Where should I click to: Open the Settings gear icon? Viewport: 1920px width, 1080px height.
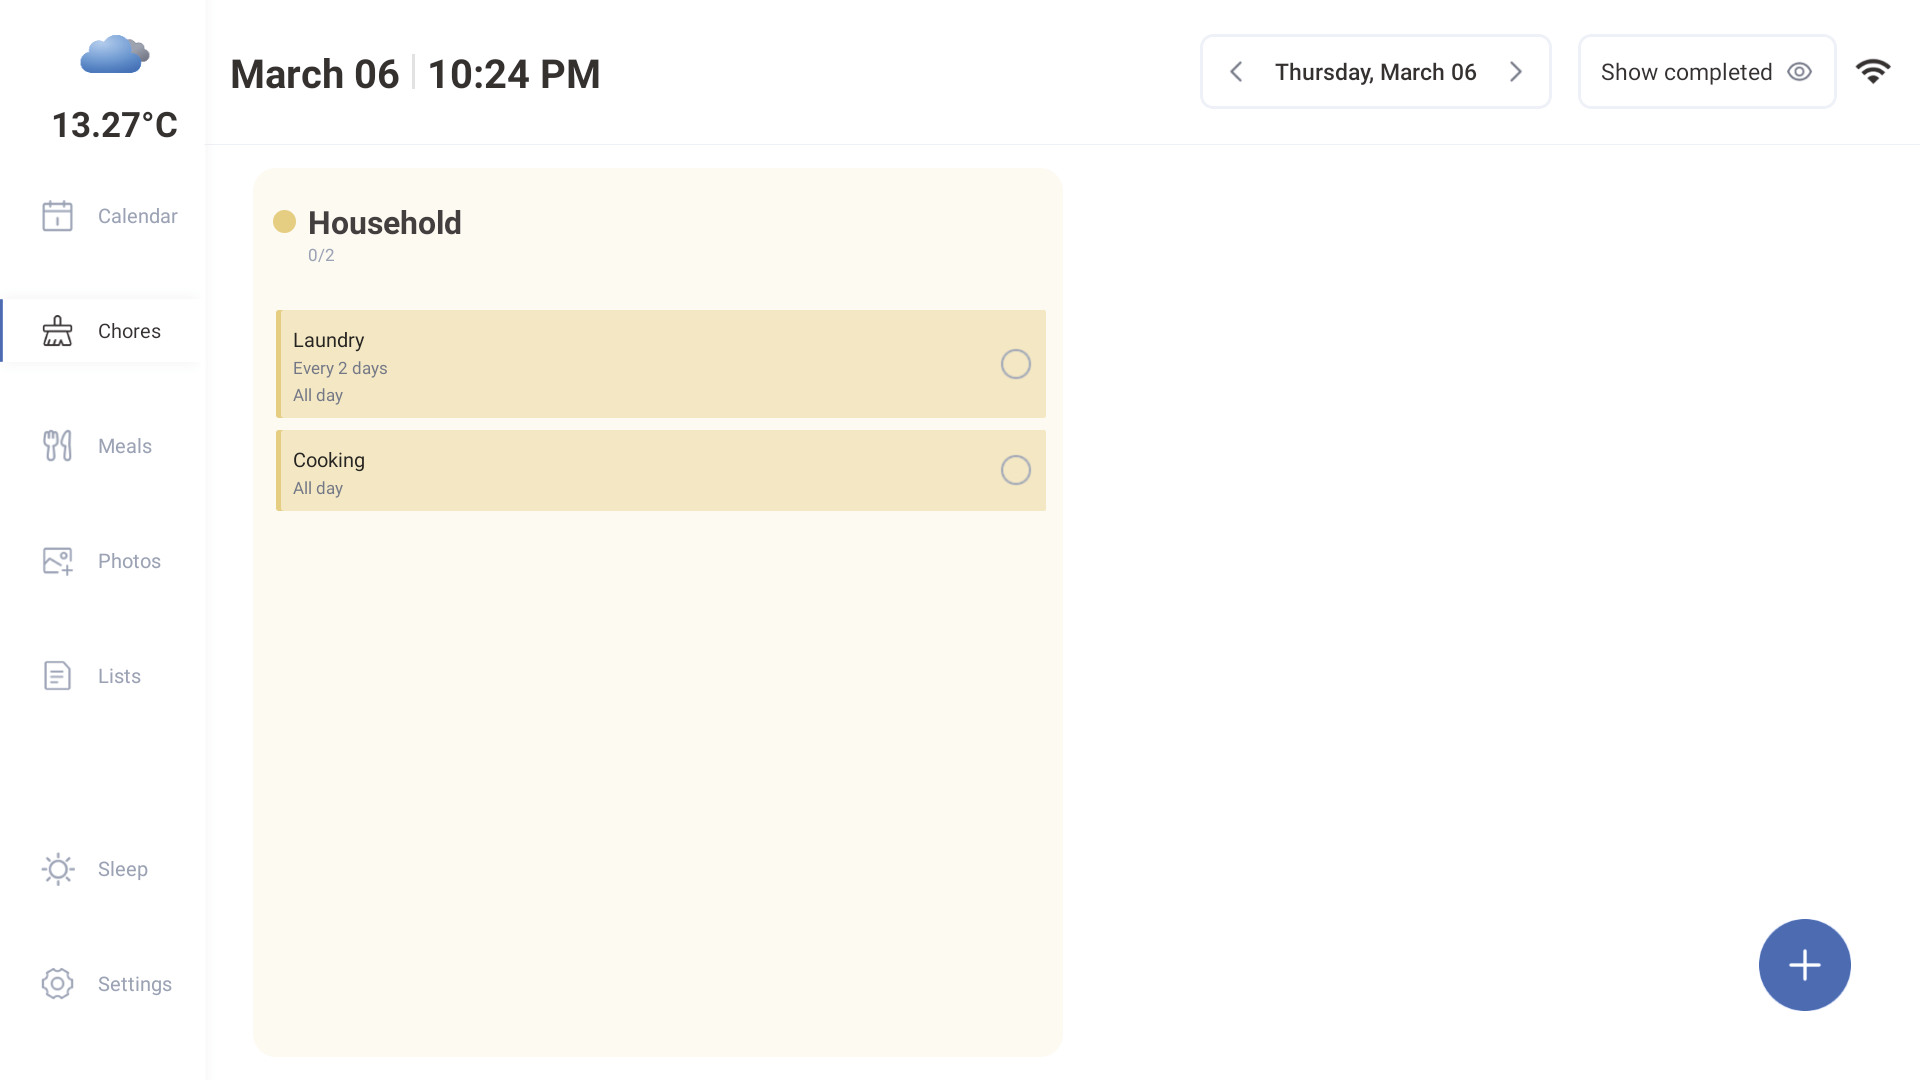[x=57, y=984]
